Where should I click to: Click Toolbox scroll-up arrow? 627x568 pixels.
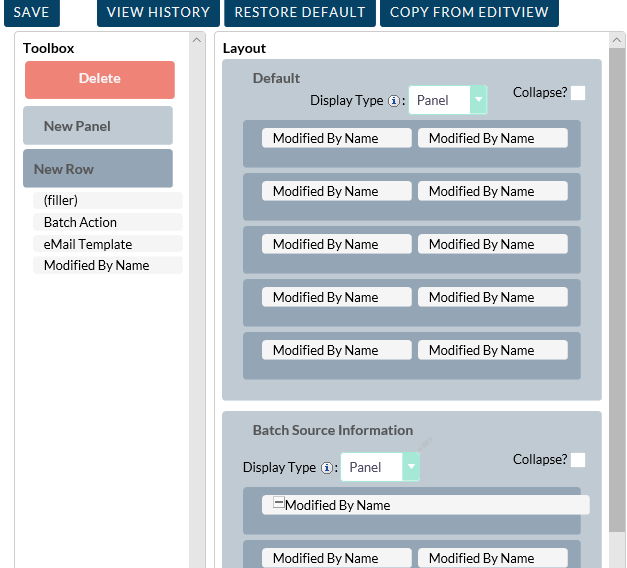click(x=196, y=40)
